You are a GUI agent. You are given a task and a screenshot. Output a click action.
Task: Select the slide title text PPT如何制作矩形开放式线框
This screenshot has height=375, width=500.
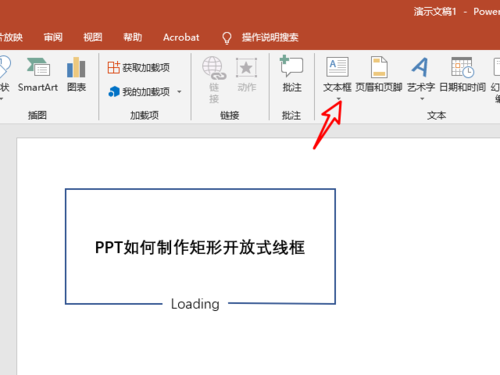click(200, 247)
